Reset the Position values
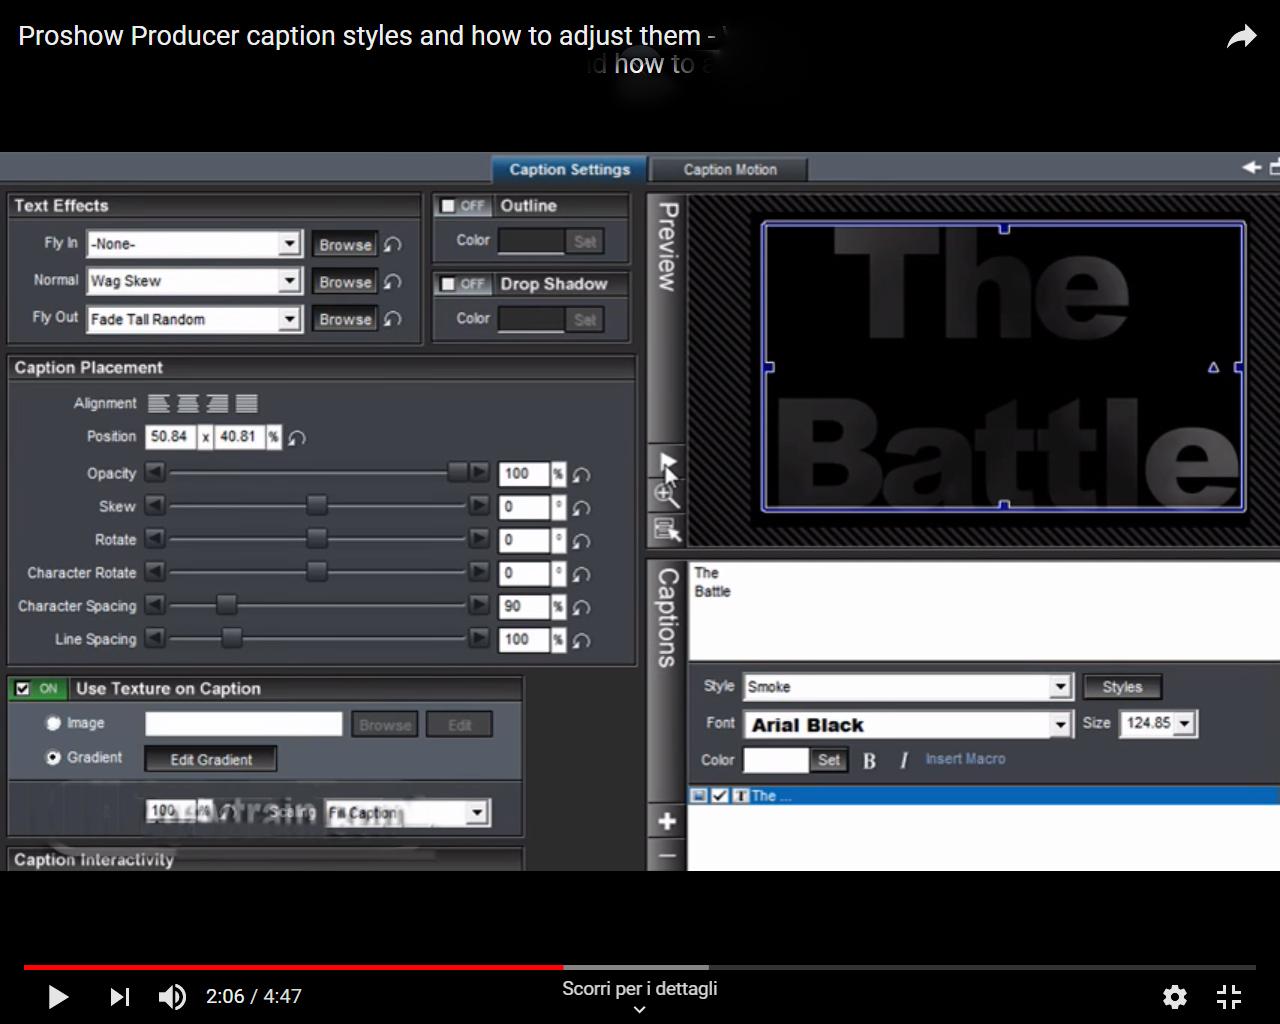 click(297, 437)
